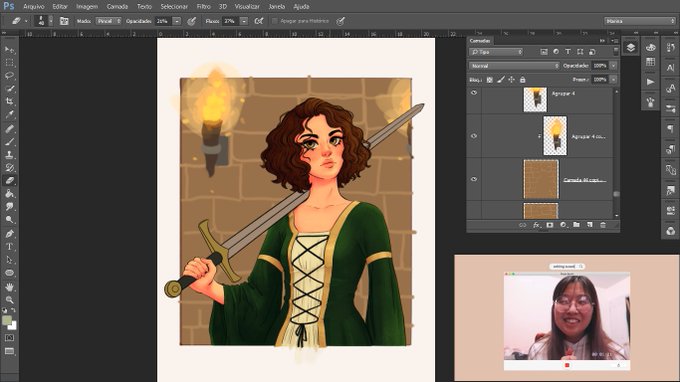Click the link layers icon
The image size is (680, 382).
tap(523, 225)
